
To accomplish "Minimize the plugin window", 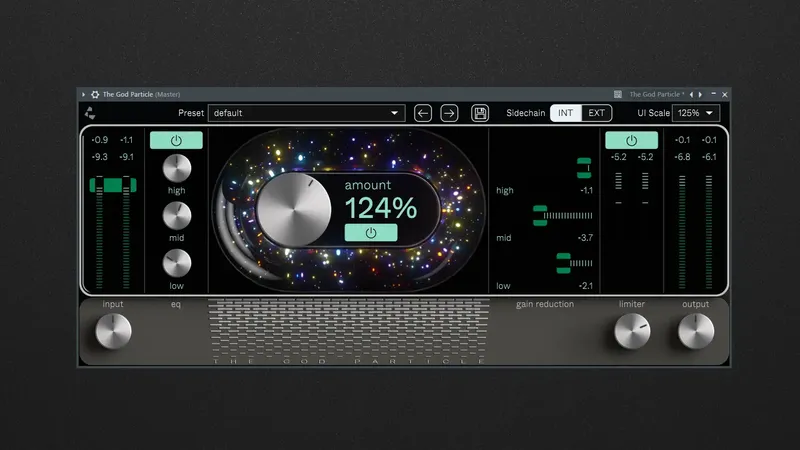I will [714, 94].
